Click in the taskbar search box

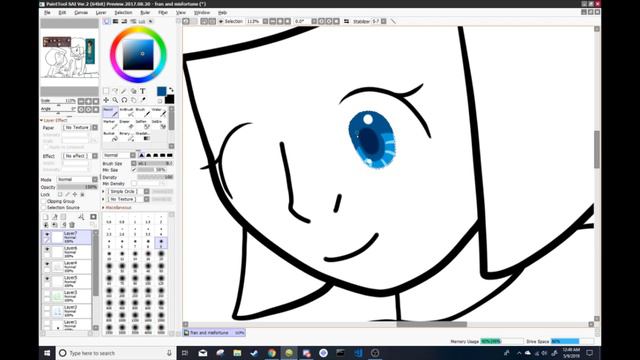tap(116, 353)
